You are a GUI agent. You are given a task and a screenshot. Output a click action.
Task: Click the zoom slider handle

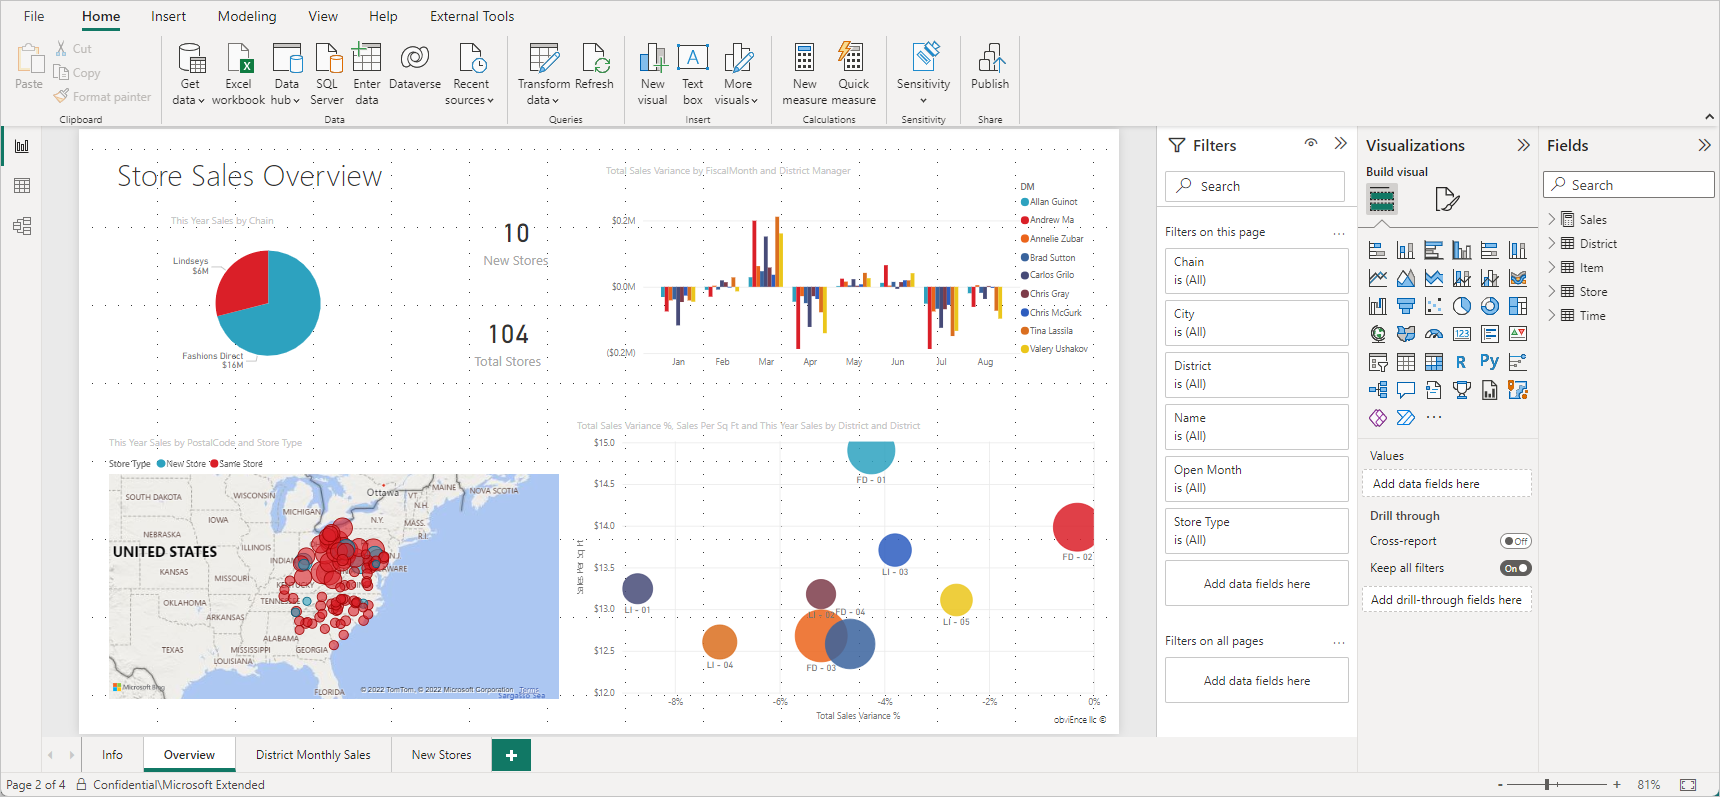[1546, 785]
